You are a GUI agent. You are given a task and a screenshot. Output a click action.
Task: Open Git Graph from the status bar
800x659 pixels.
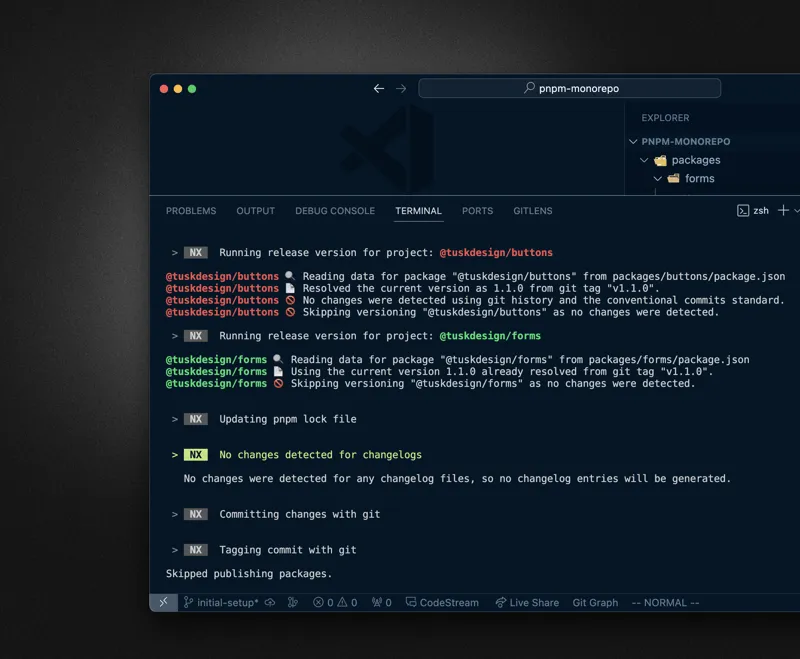(595, 603)
